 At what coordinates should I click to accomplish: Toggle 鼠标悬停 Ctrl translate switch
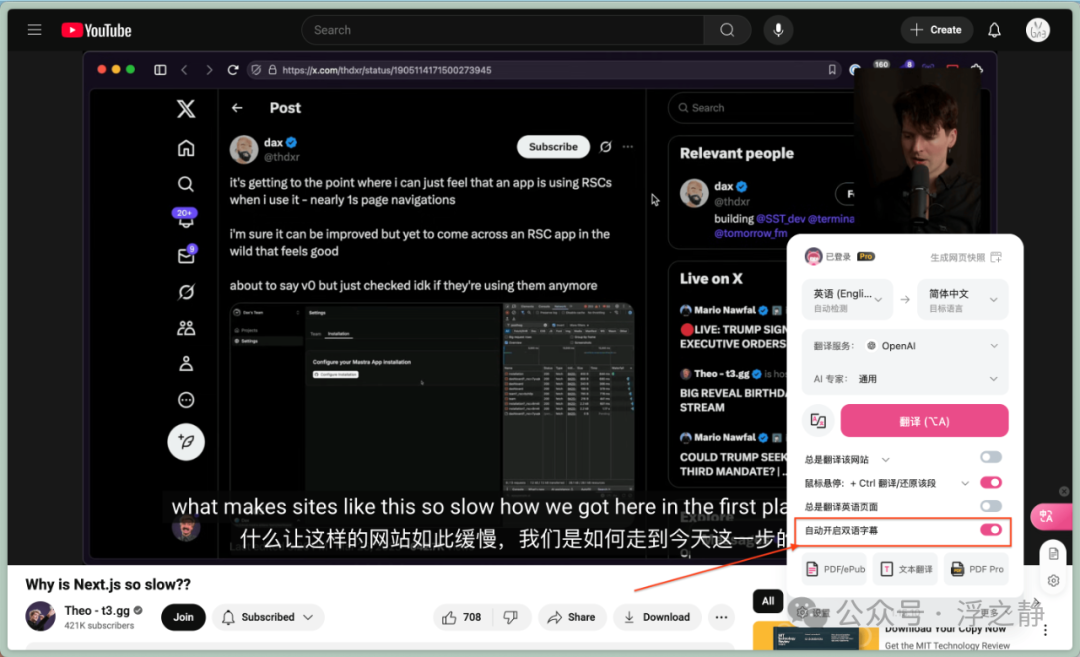click(x=990, y=483)
